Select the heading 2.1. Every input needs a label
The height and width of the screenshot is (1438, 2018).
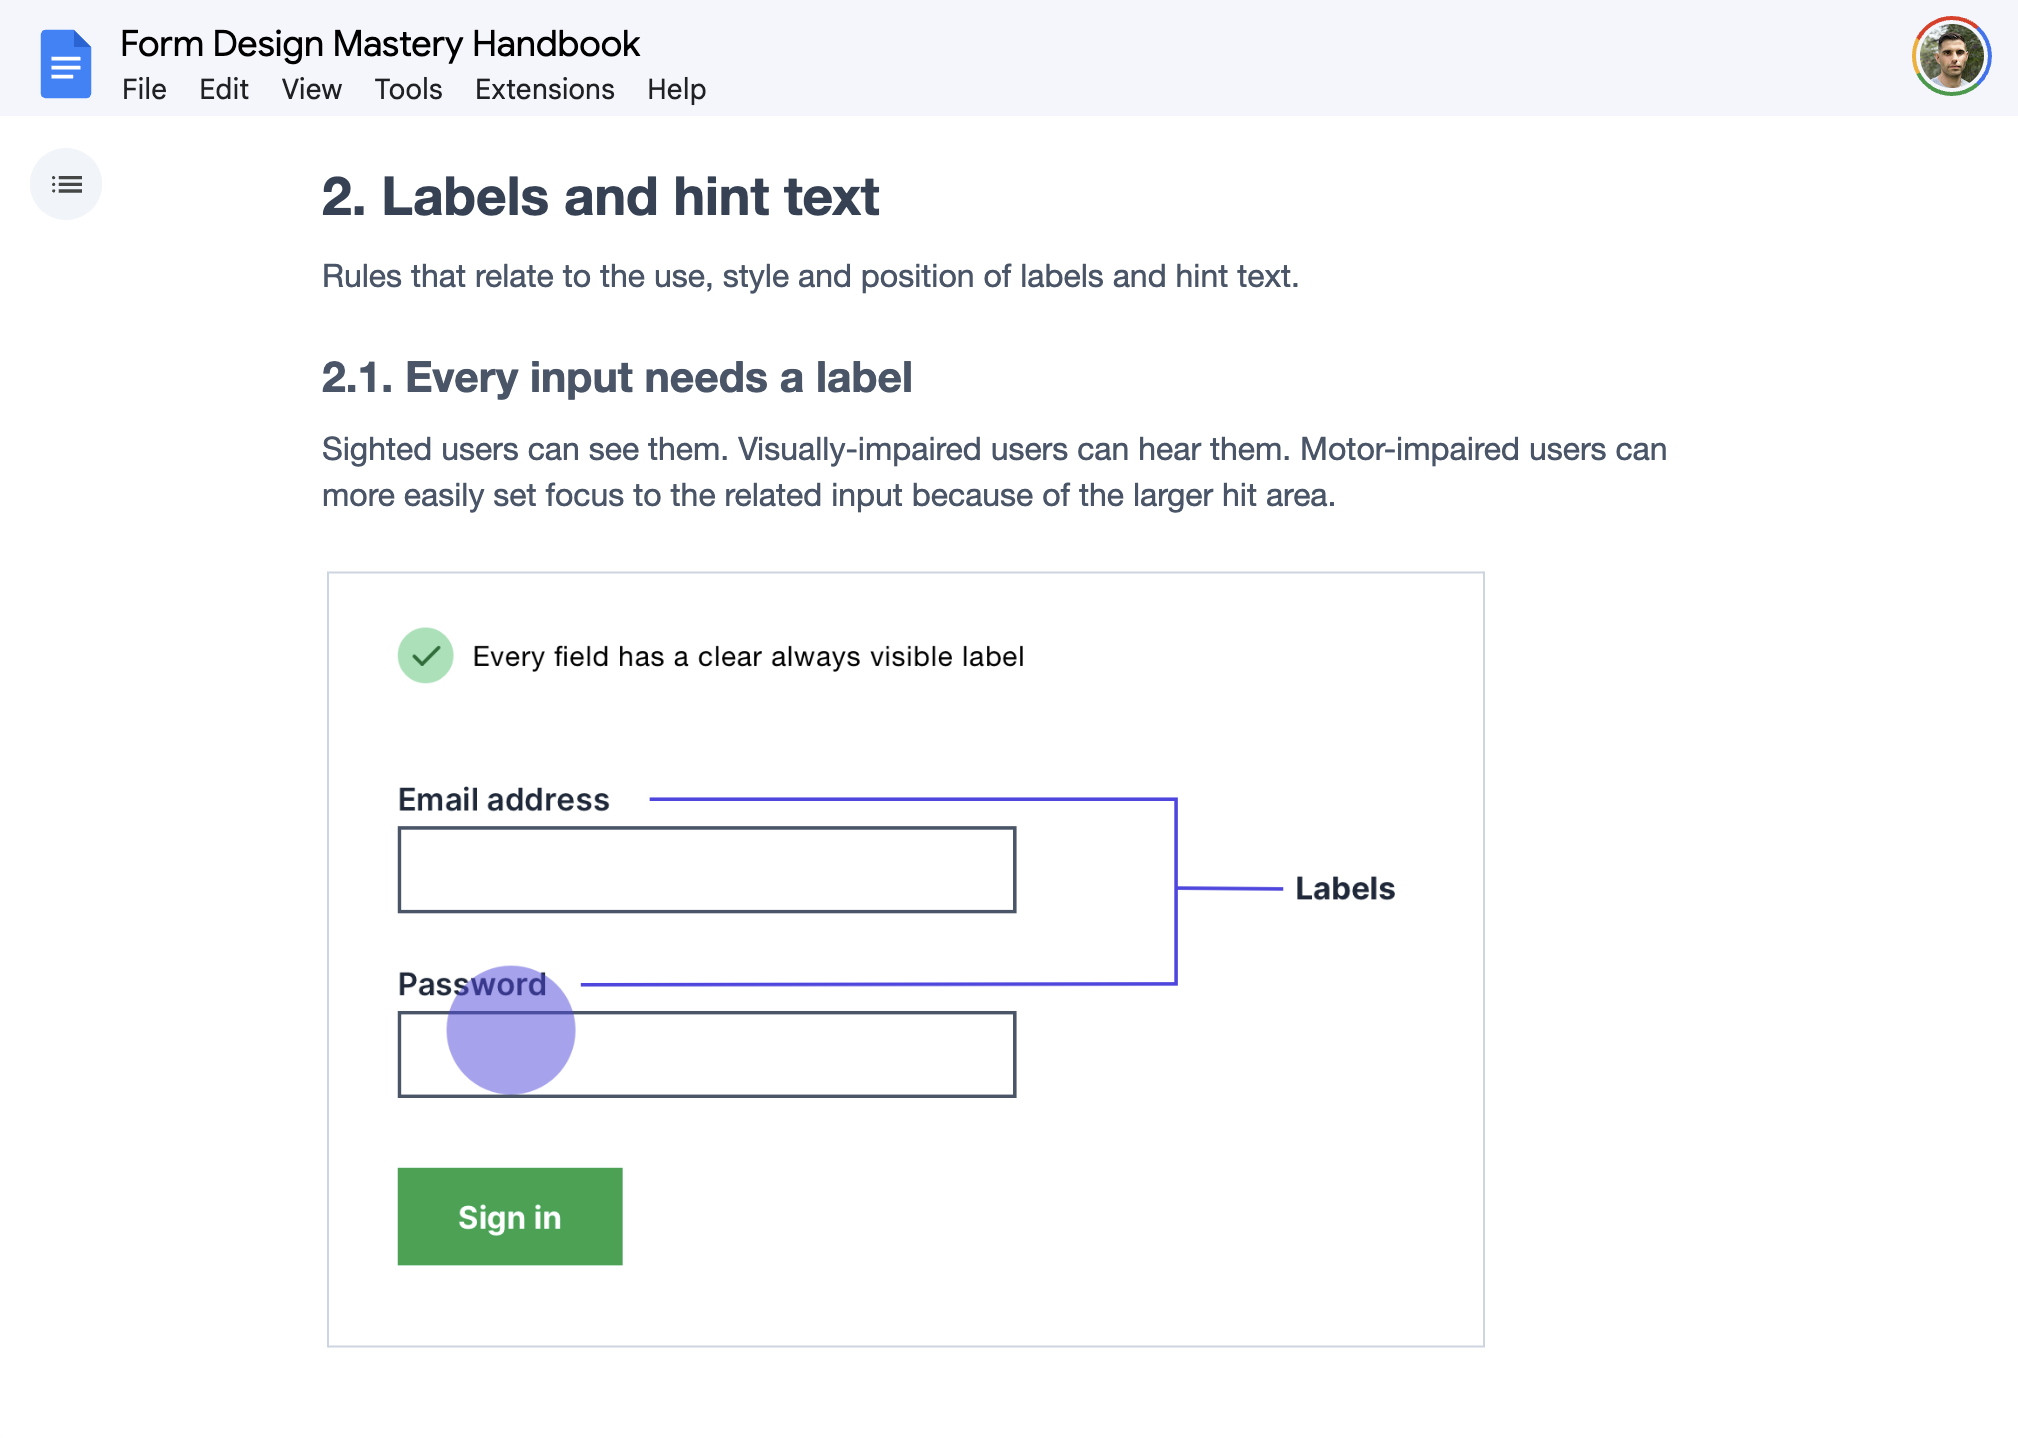(x=617, y=378)
